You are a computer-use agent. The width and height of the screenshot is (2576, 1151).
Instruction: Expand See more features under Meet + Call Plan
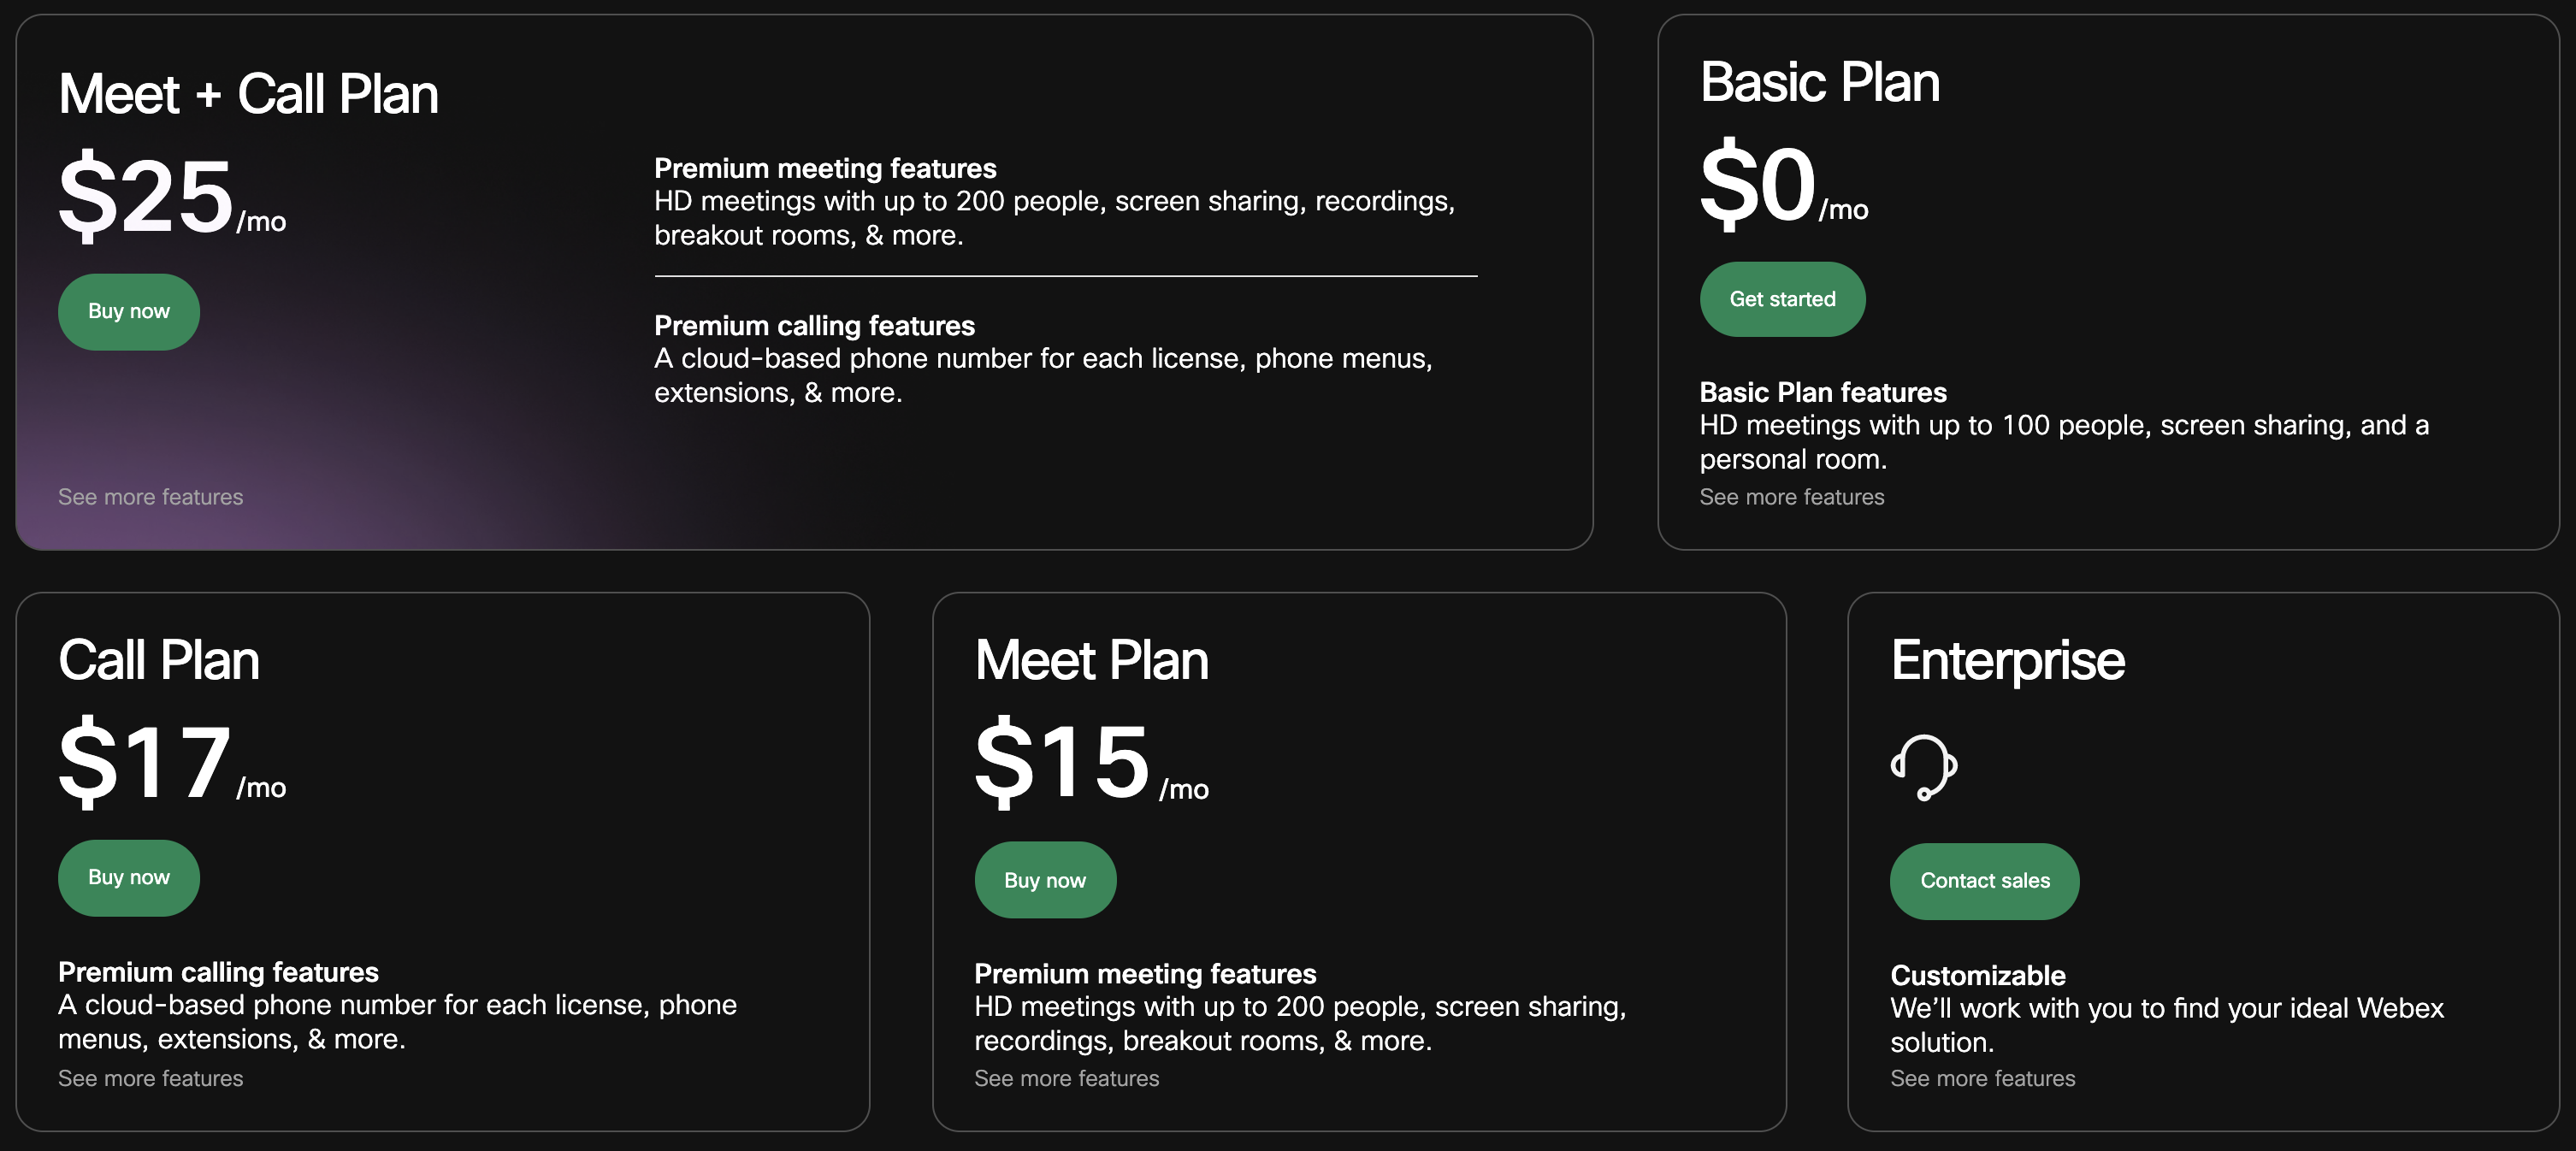150,496
